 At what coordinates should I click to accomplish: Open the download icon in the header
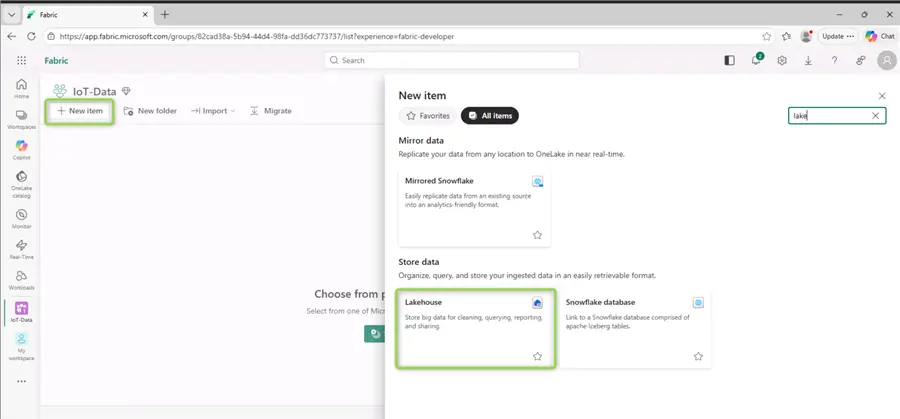(x=808, y=60)
